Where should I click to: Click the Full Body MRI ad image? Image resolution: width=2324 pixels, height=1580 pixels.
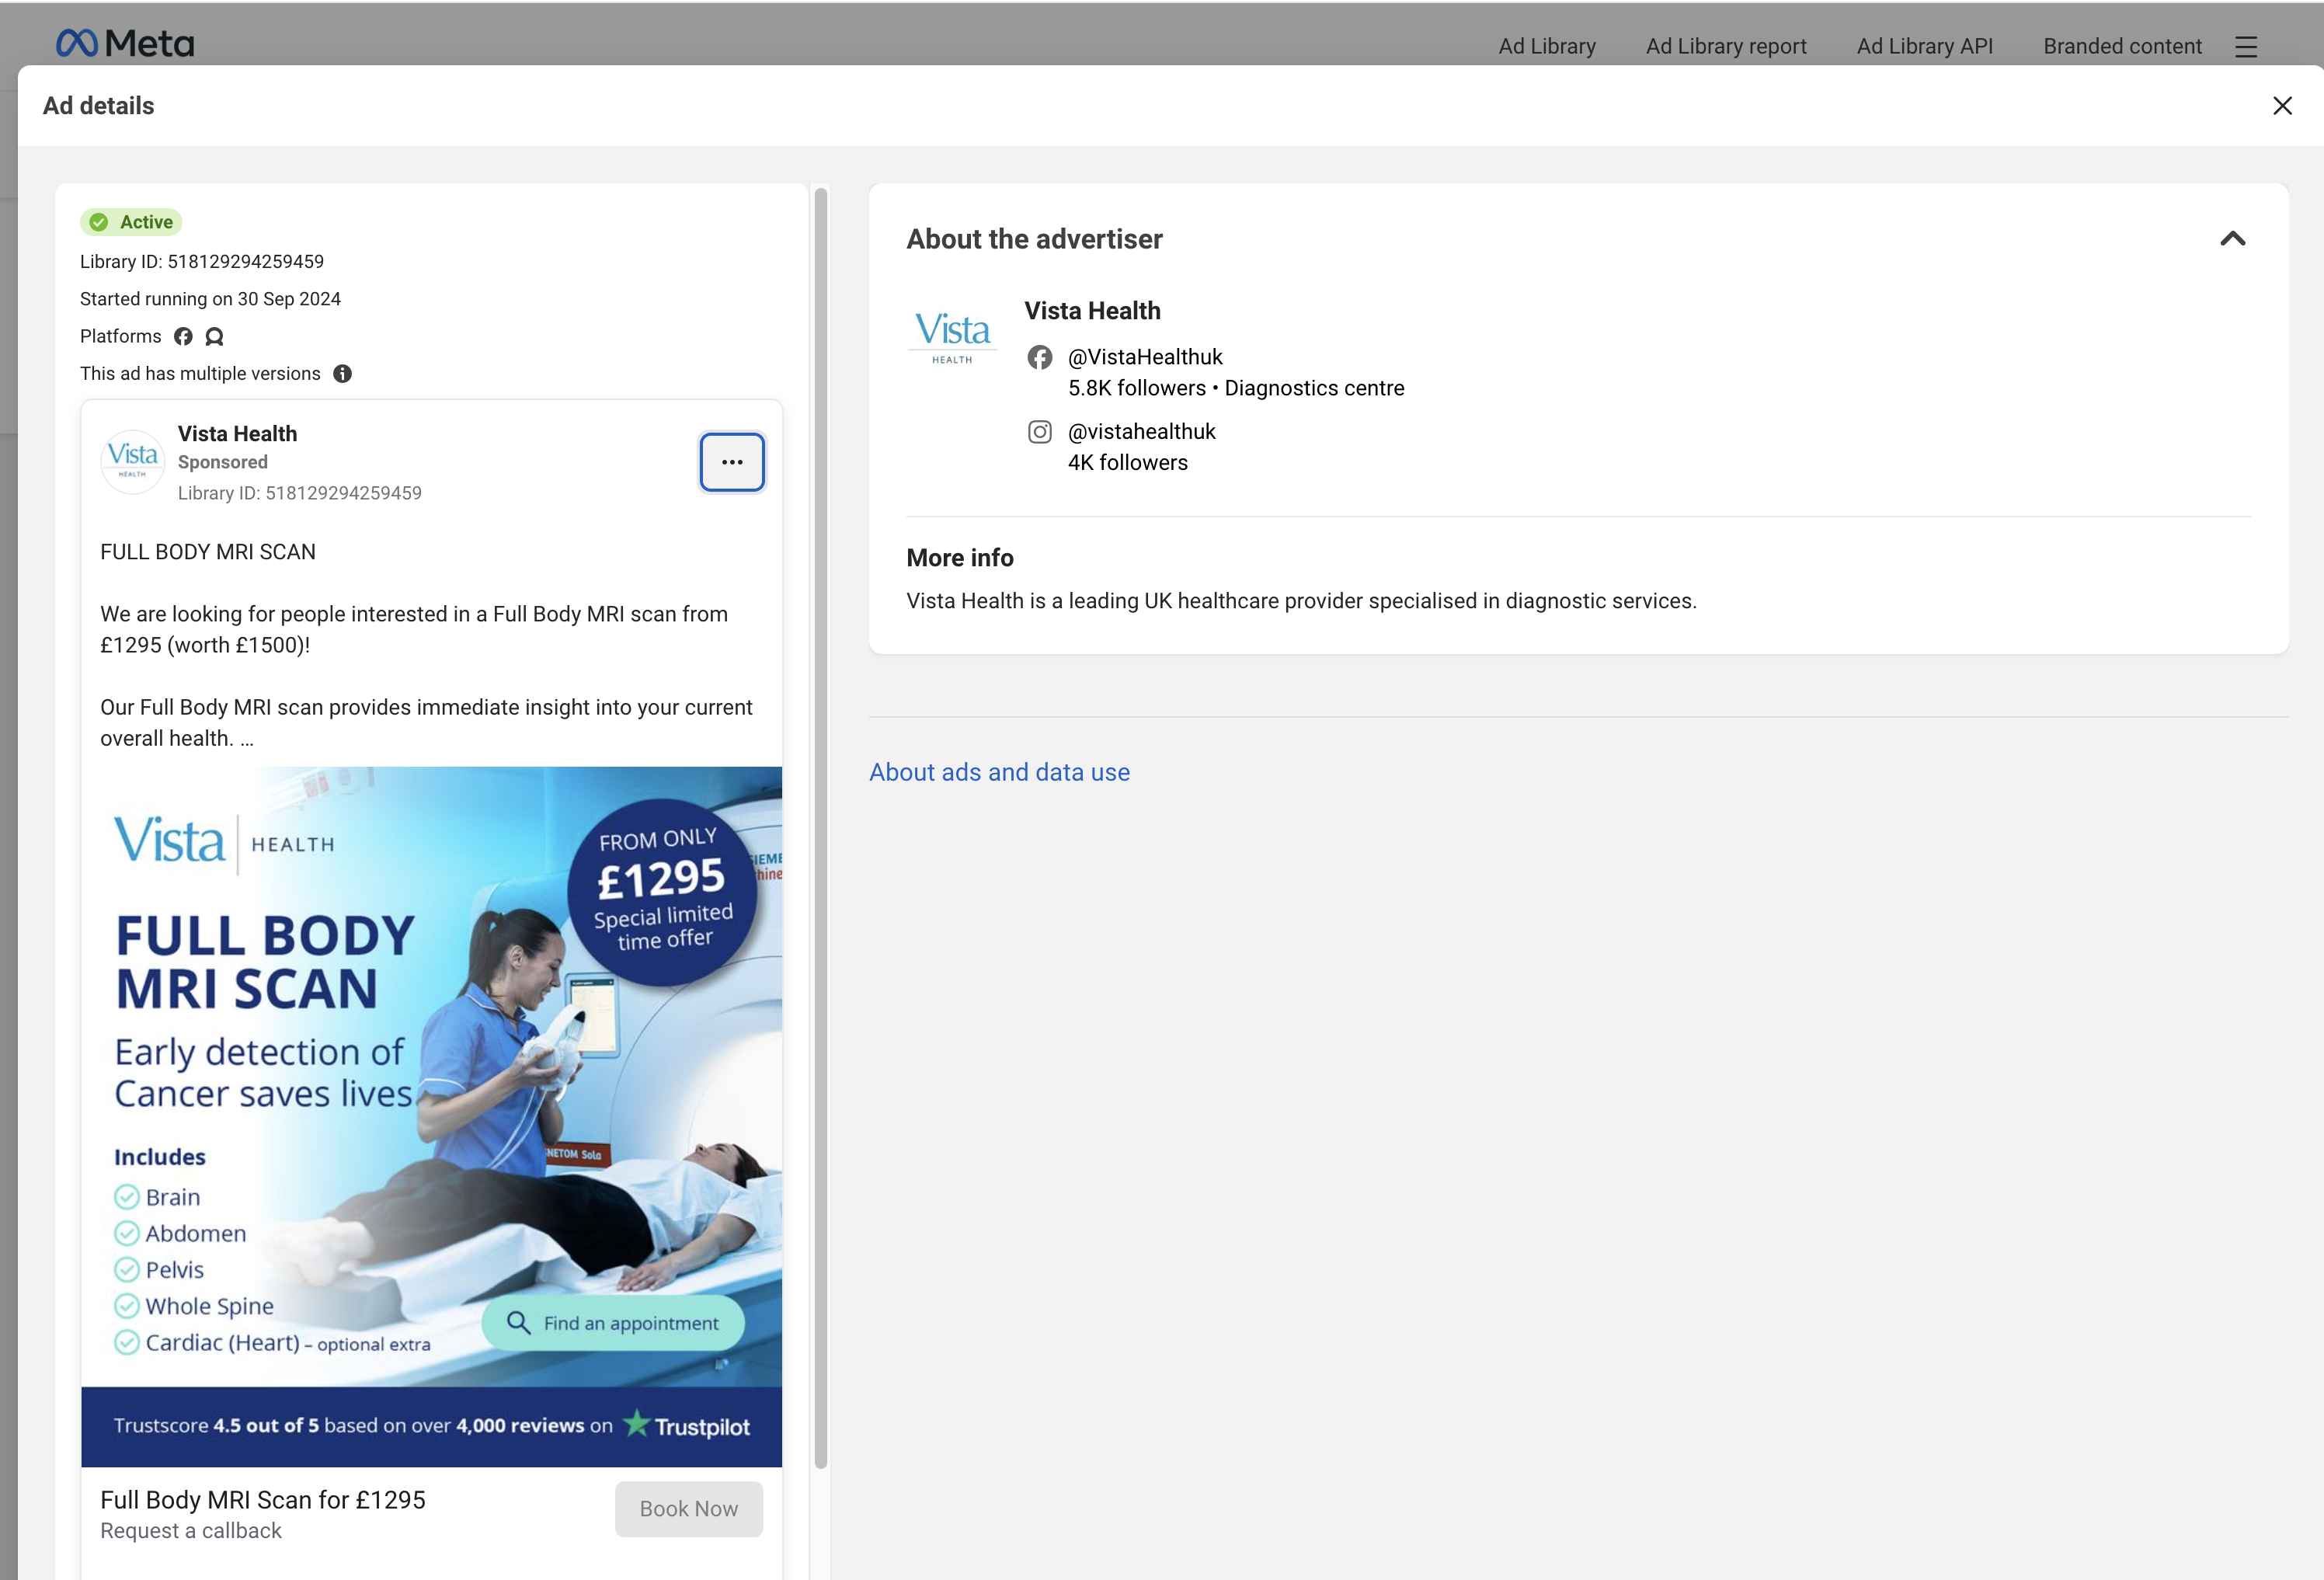(x=431, y=1116)
